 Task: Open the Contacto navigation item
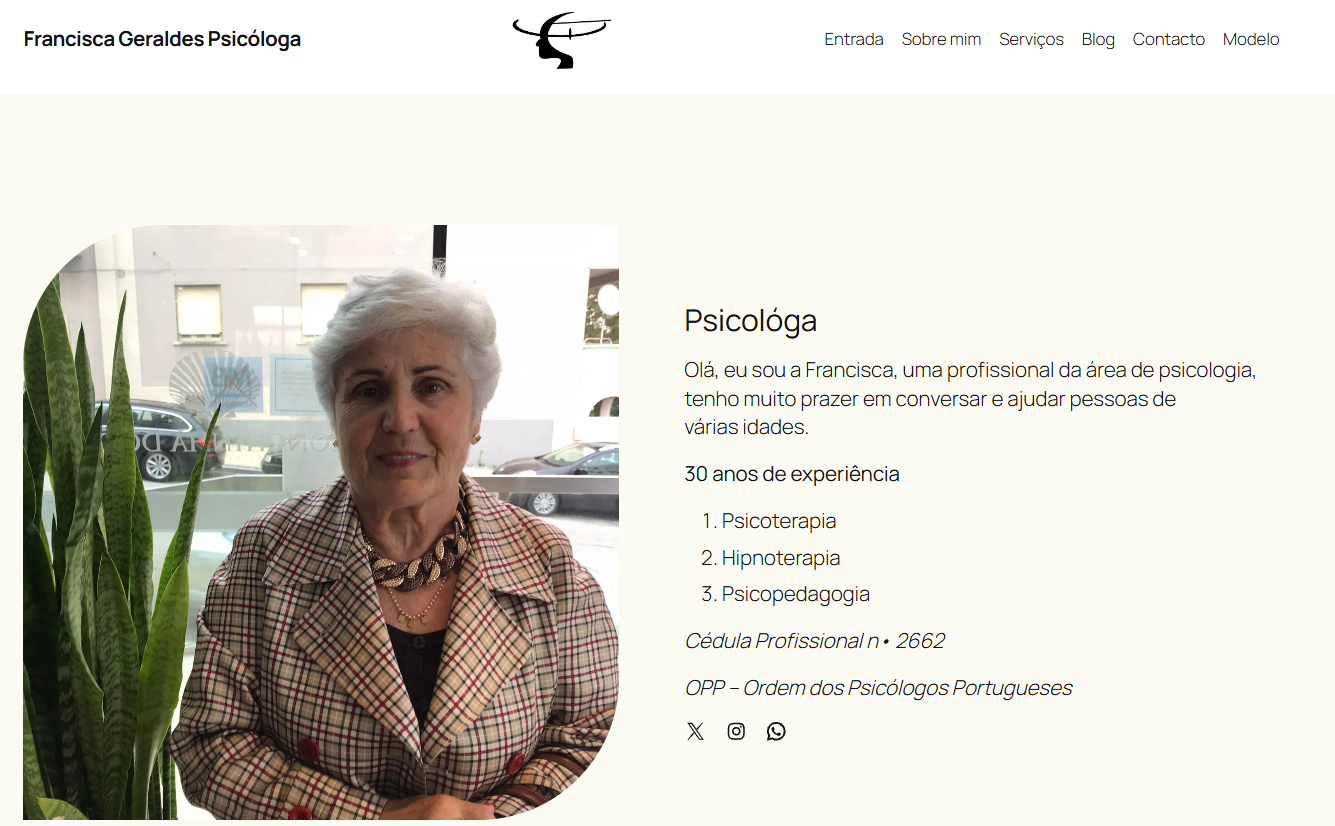click(1168, 39)
